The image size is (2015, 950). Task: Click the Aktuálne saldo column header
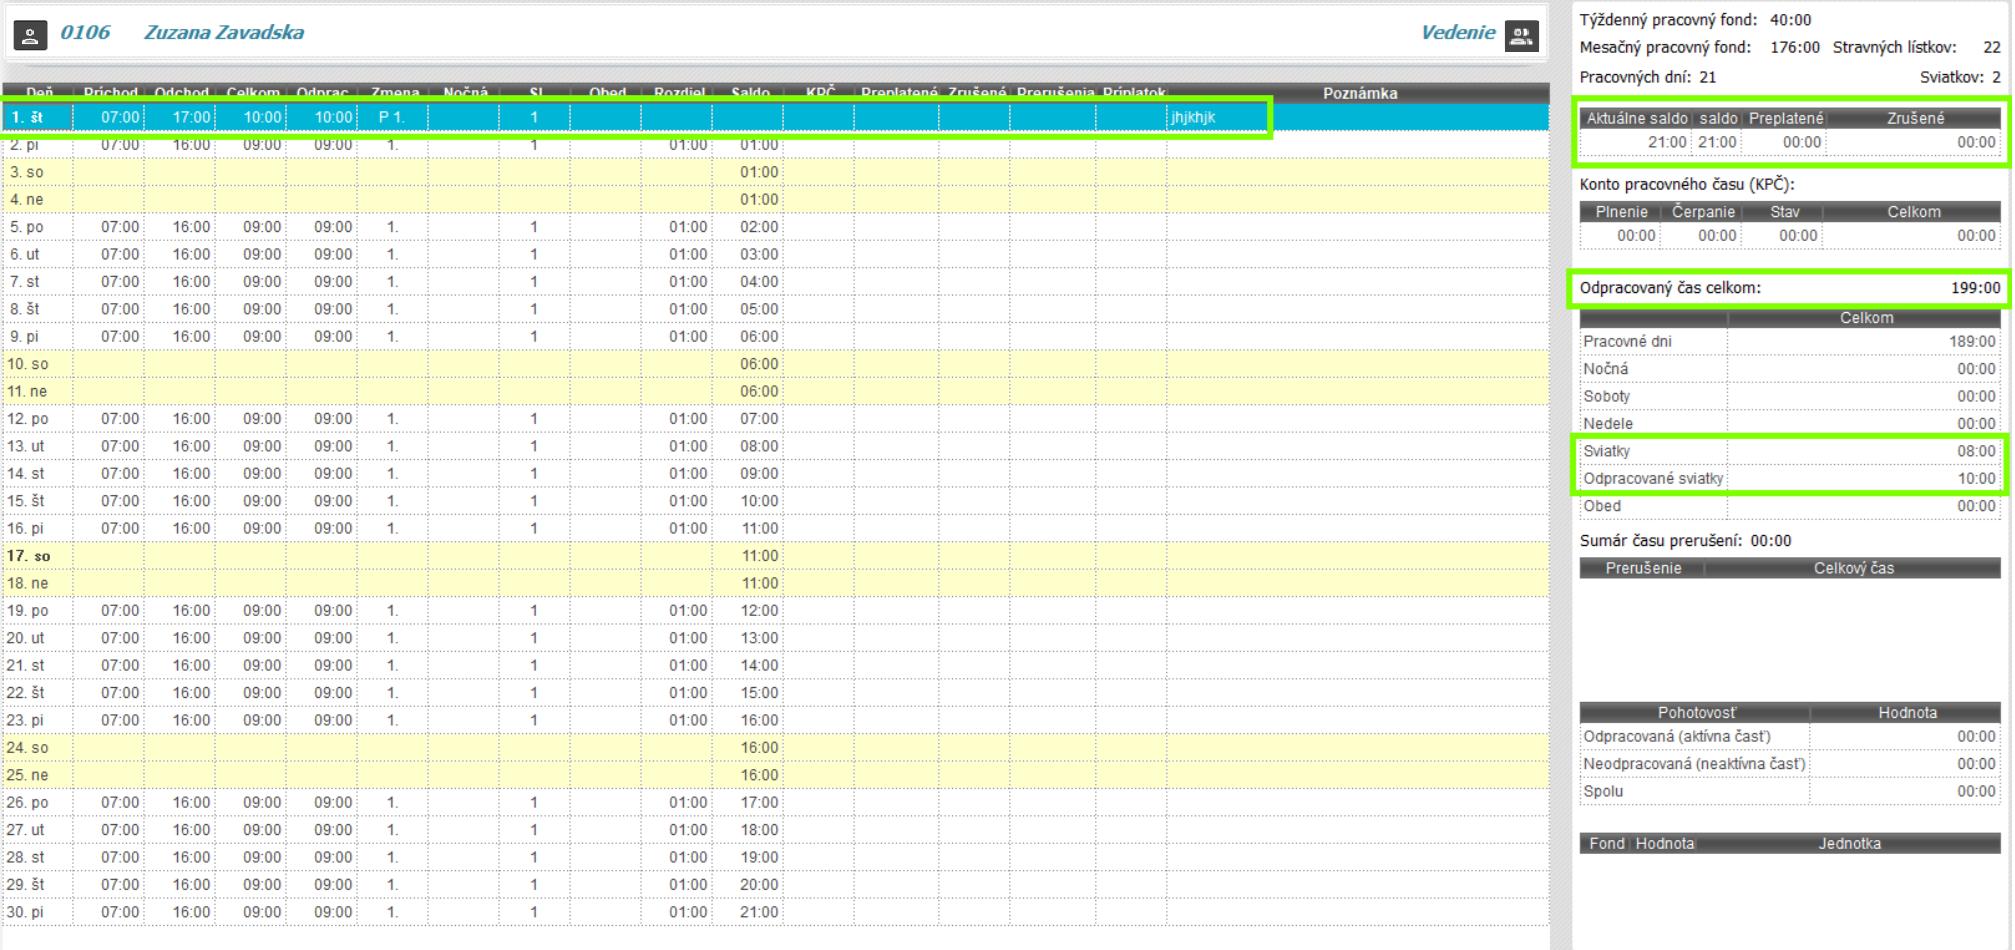(x=1636, y=118)
